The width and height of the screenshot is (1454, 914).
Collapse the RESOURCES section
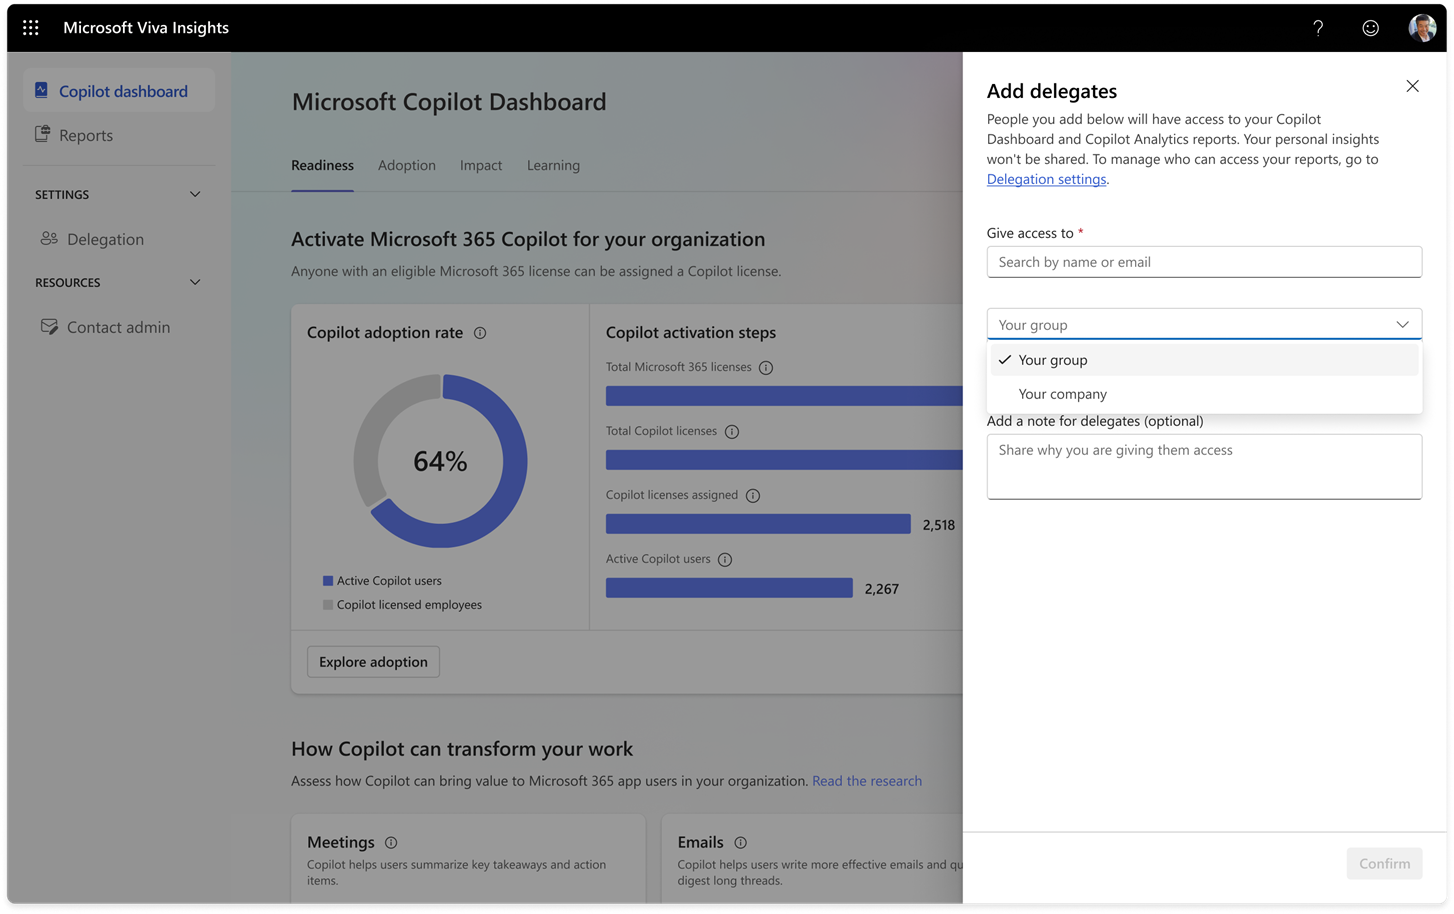(195, 282)
